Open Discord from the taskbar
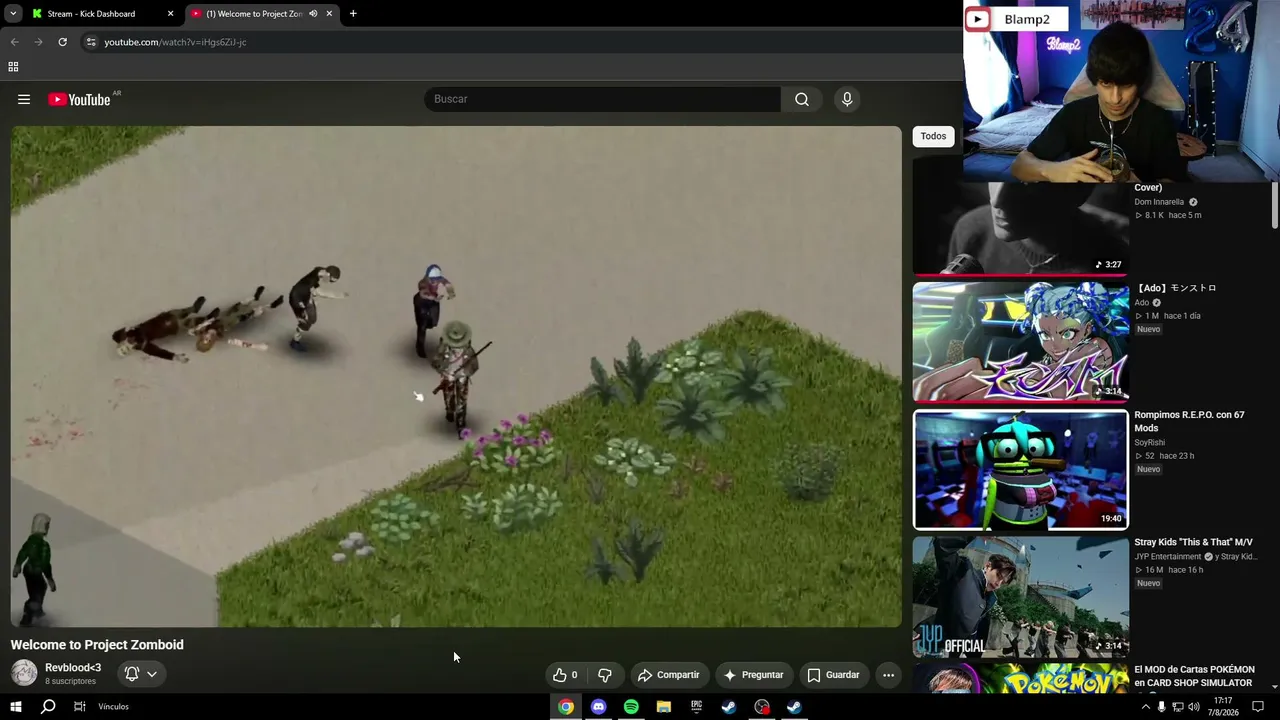Image resolution: width=1280 pixels, height=720 pixels. click(598, 707)
